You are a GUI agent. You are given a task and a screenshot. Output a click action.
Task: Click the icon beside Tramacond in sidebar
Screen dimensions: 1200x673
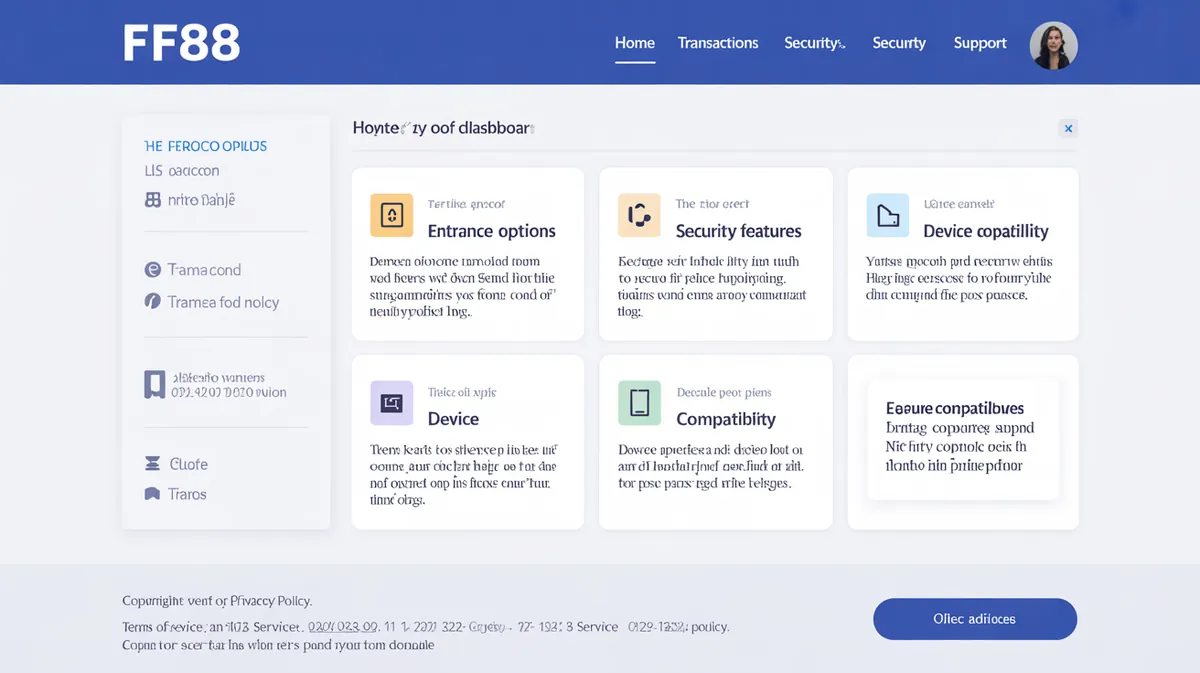click(x=153, y=270)
